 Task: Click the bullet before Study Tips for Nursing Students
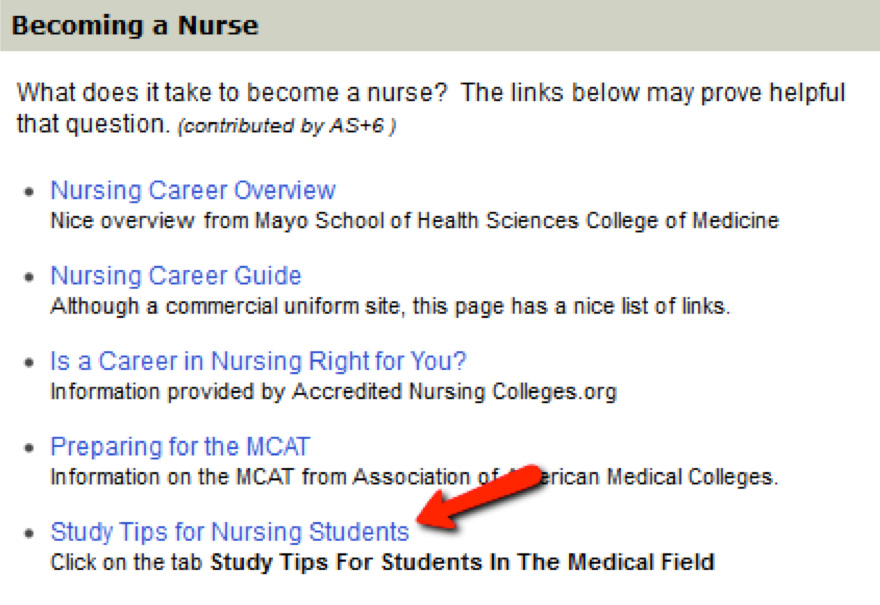(29, 533)
